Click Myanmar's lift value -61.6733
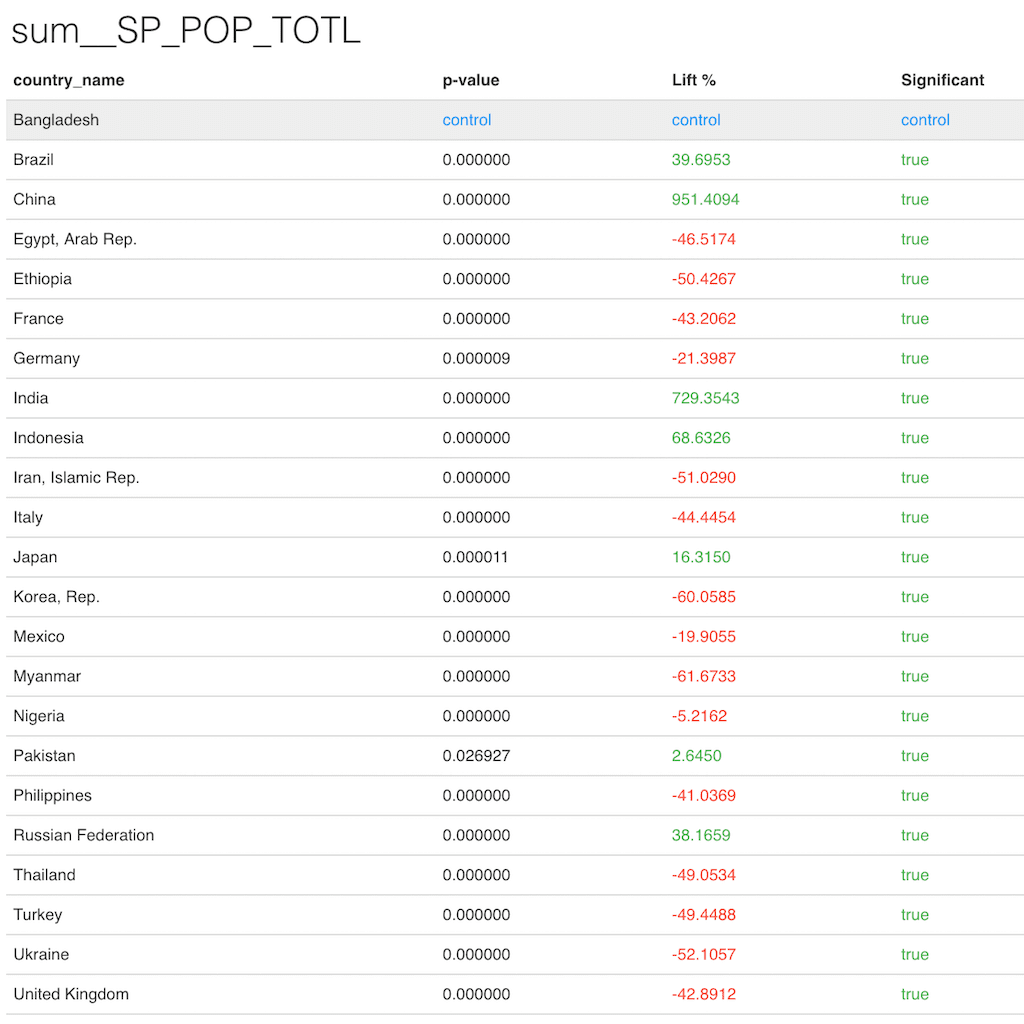Screen dimensions: 1024x1024 coord(704,676)
